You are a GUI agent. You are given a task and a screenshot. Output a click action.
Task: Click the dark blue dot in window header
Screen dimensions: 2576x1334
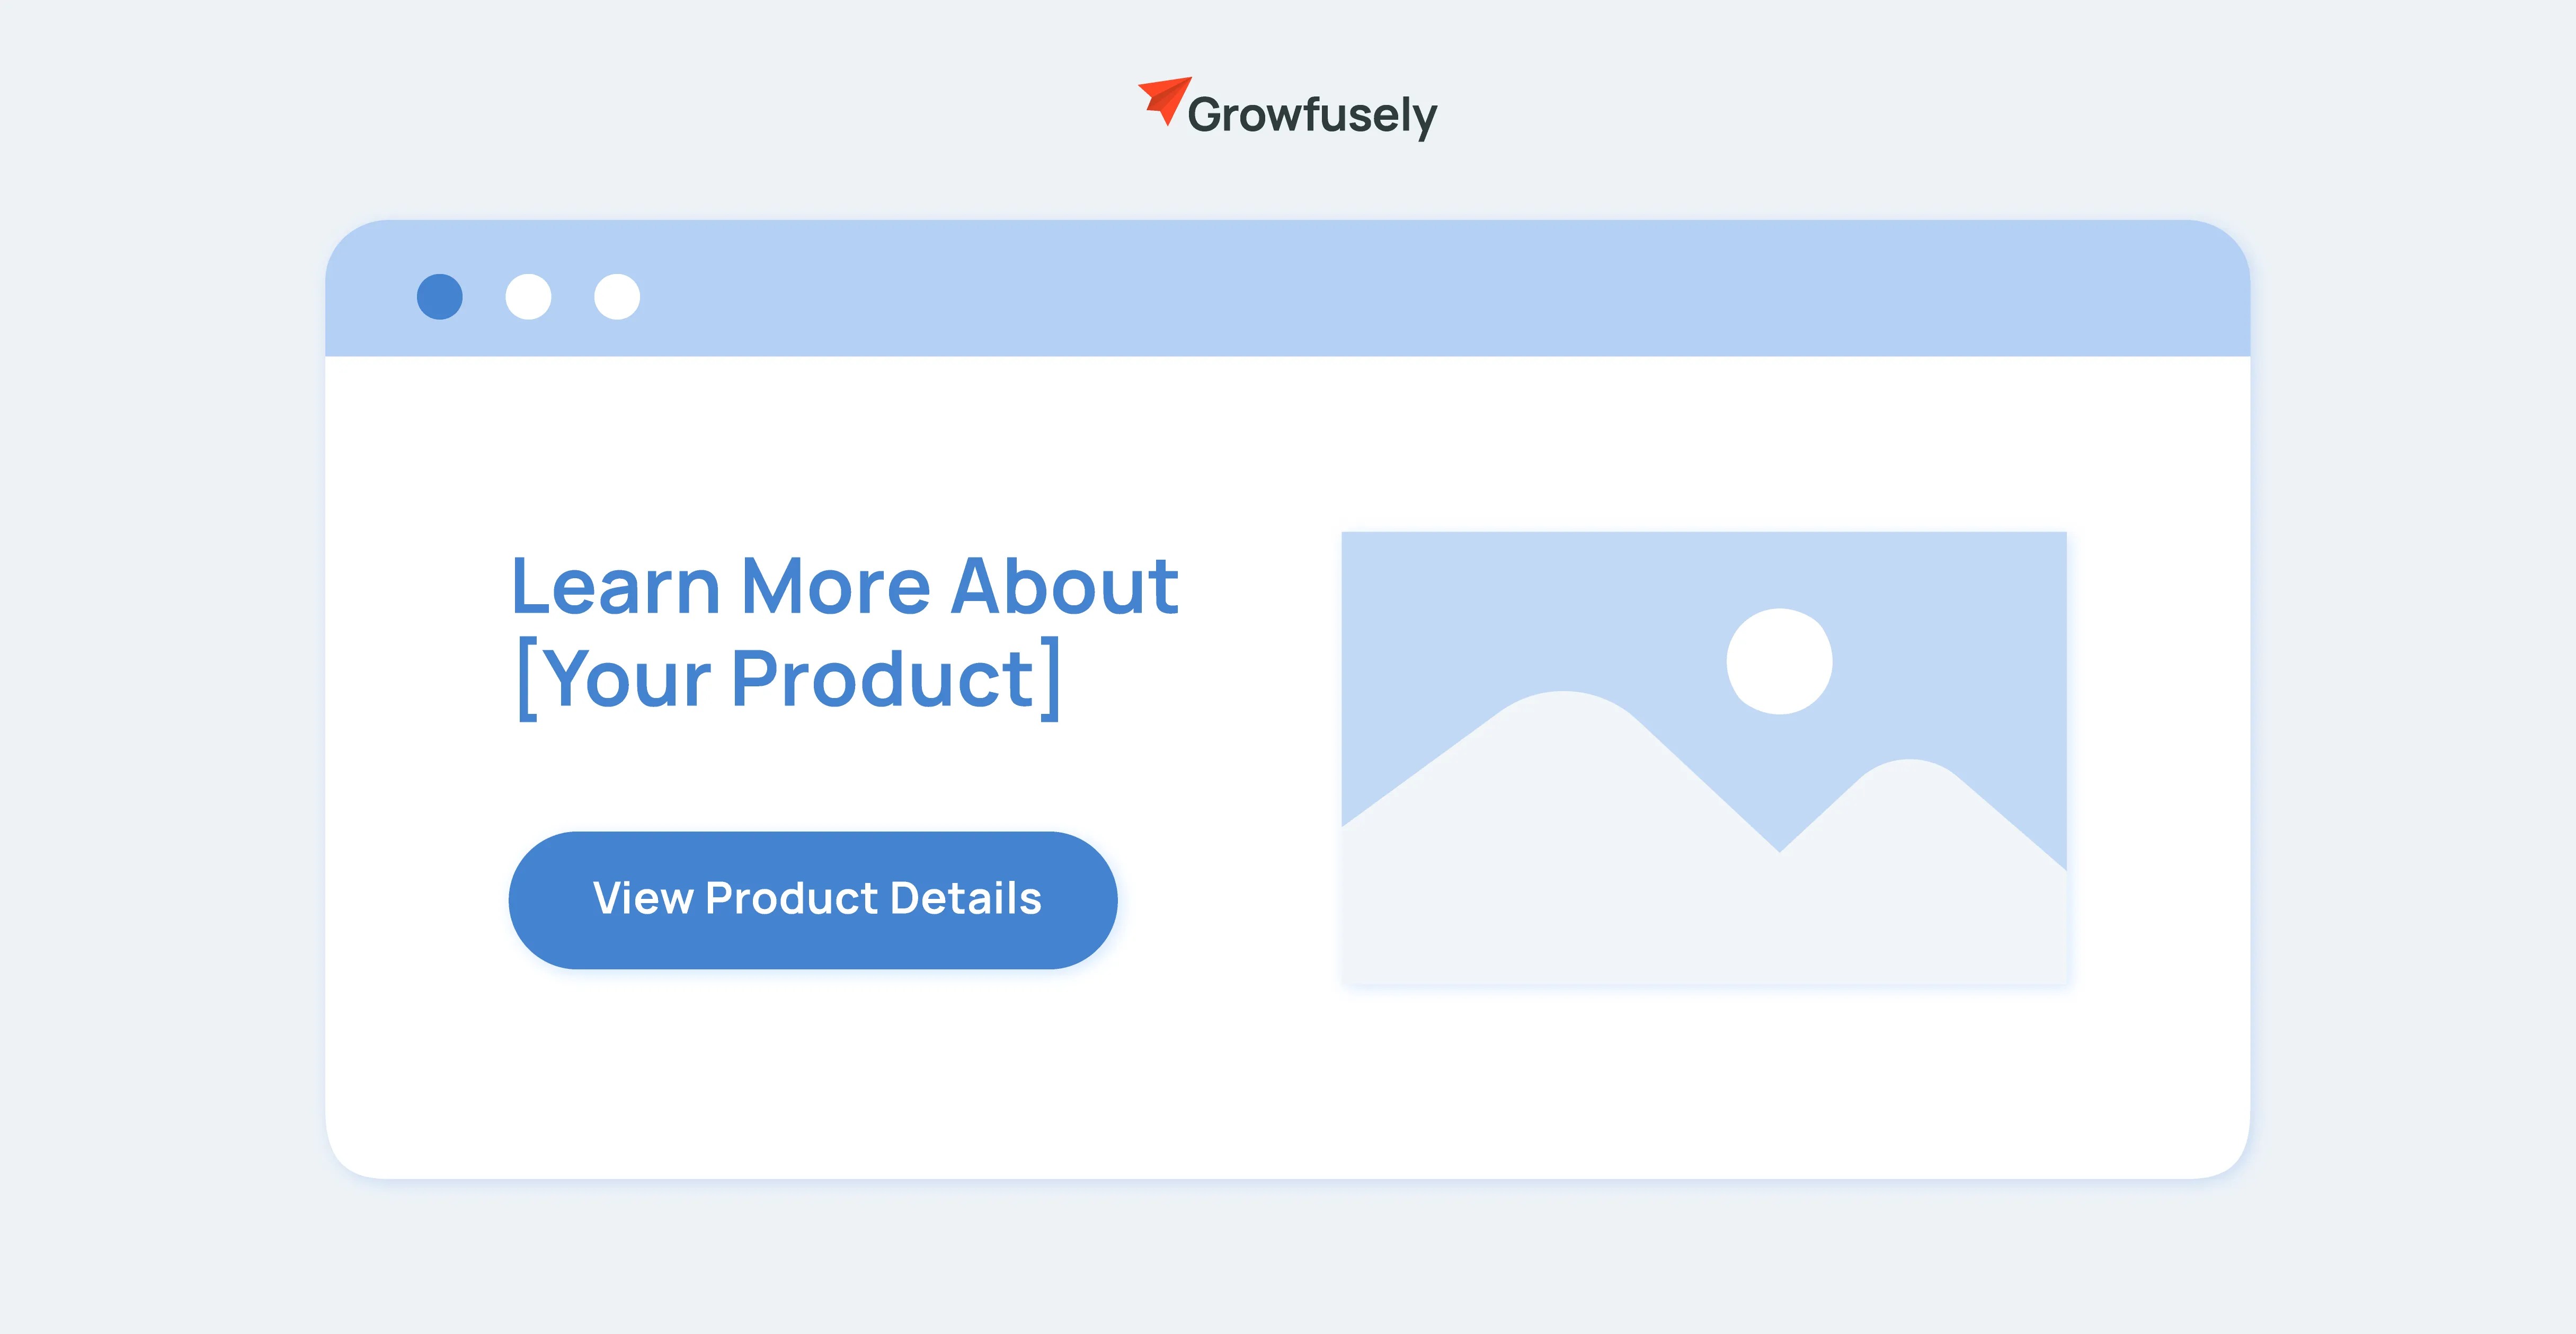coord(439,297)
